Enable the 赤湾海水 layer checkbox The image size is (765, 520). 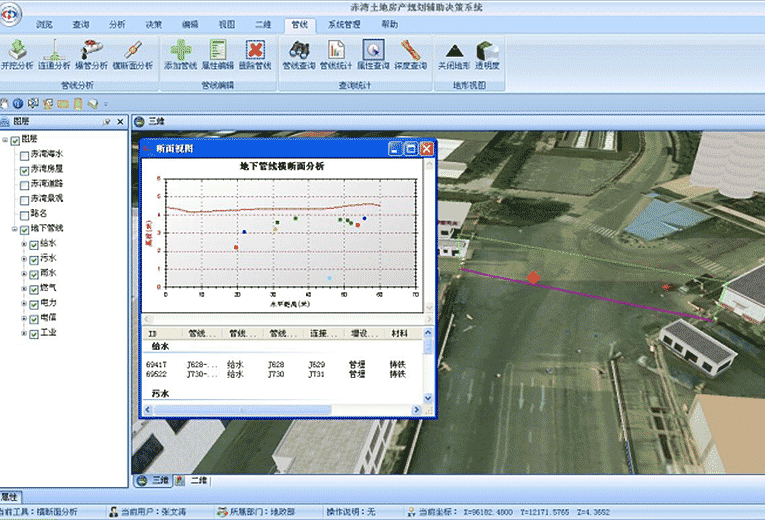pos(24,155)
